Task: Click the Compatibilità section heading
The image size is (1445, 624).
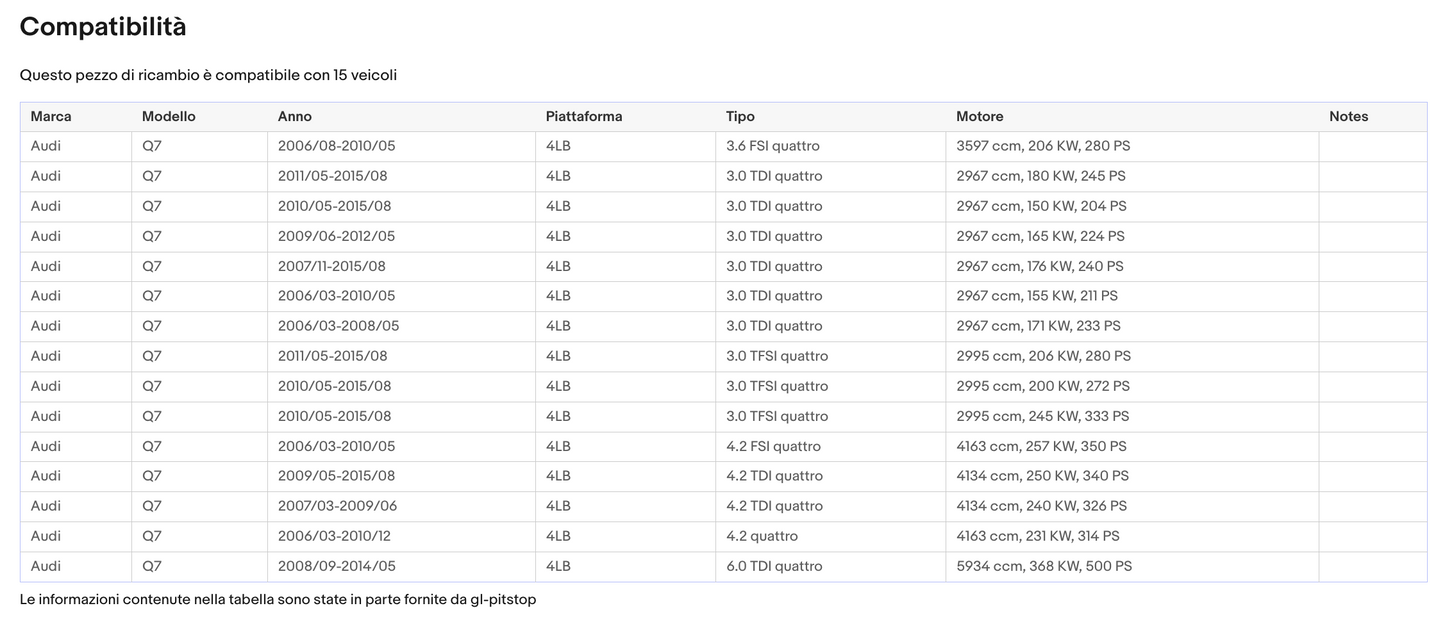Action: (103, 27)
